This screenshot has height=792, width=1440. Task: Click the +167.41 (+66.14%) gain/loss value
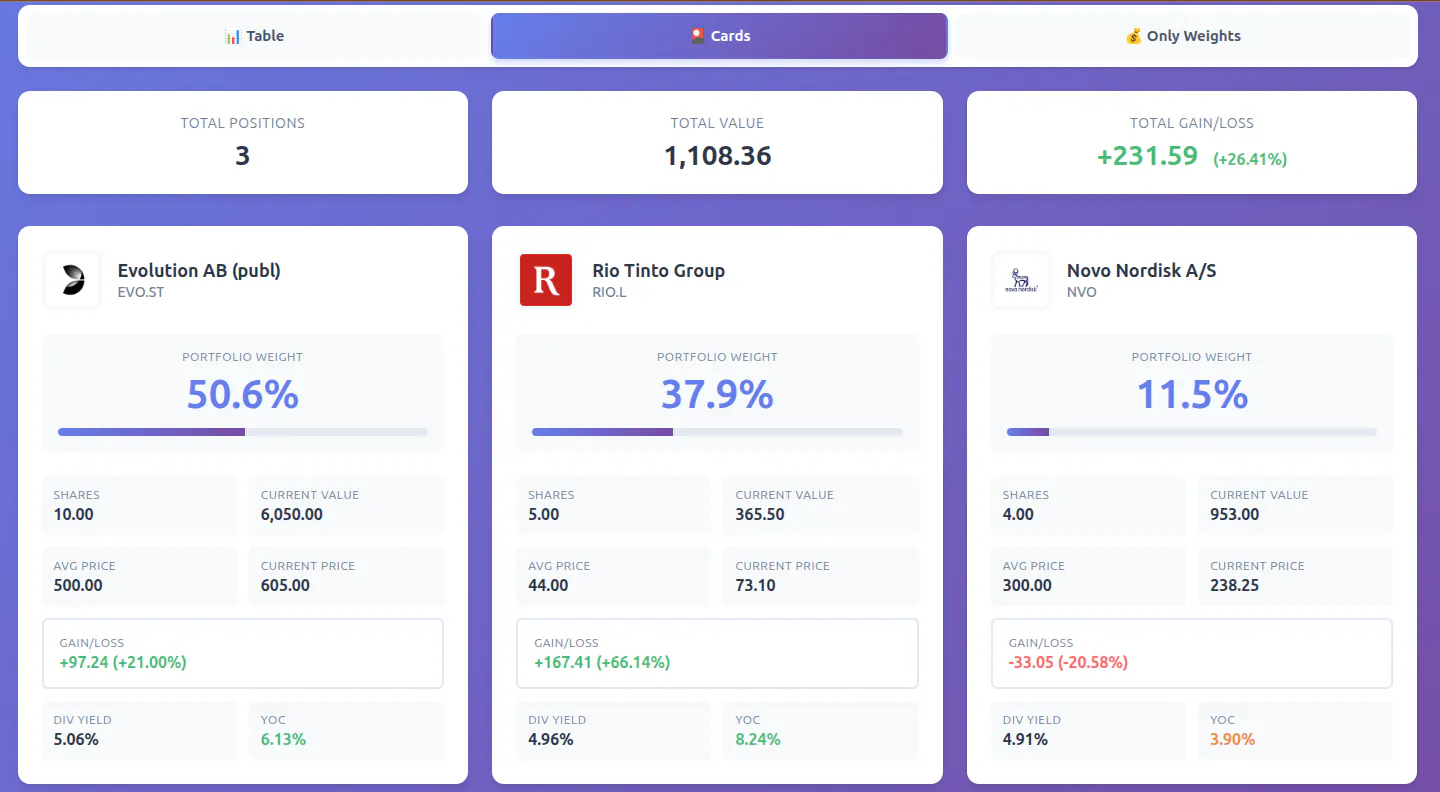pos(602,662)
